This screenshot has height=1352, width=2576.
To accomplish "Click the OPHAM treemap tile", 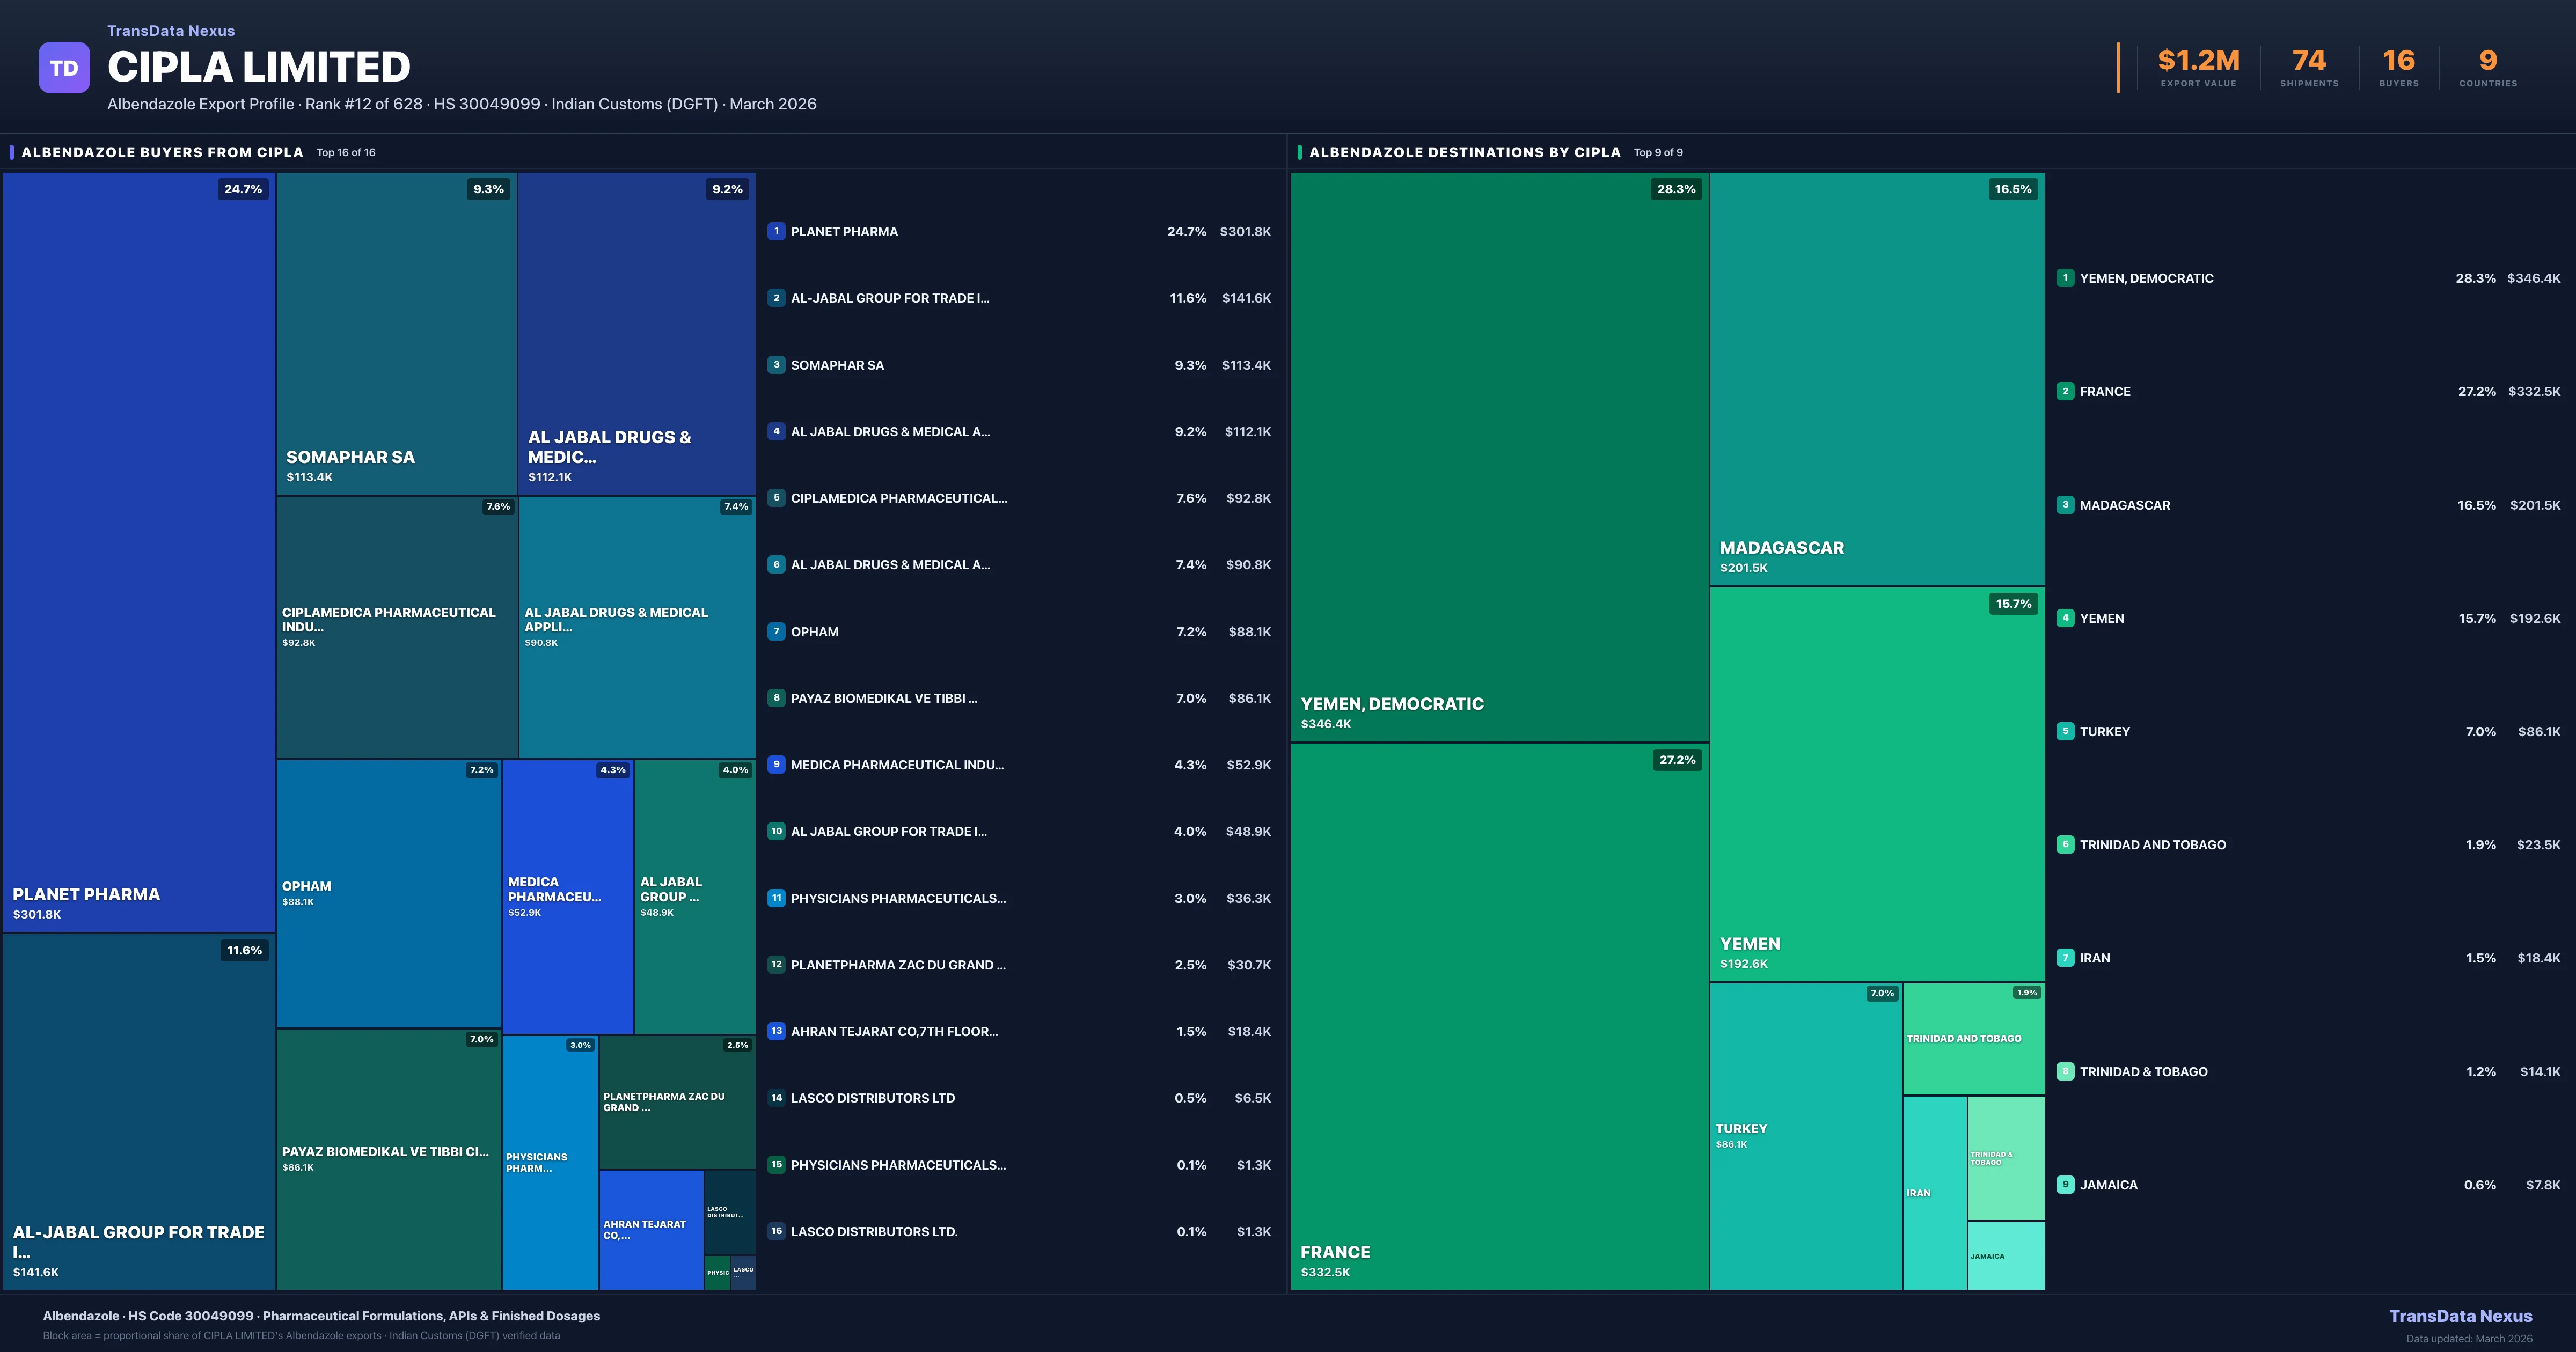I will click(388, 893).
